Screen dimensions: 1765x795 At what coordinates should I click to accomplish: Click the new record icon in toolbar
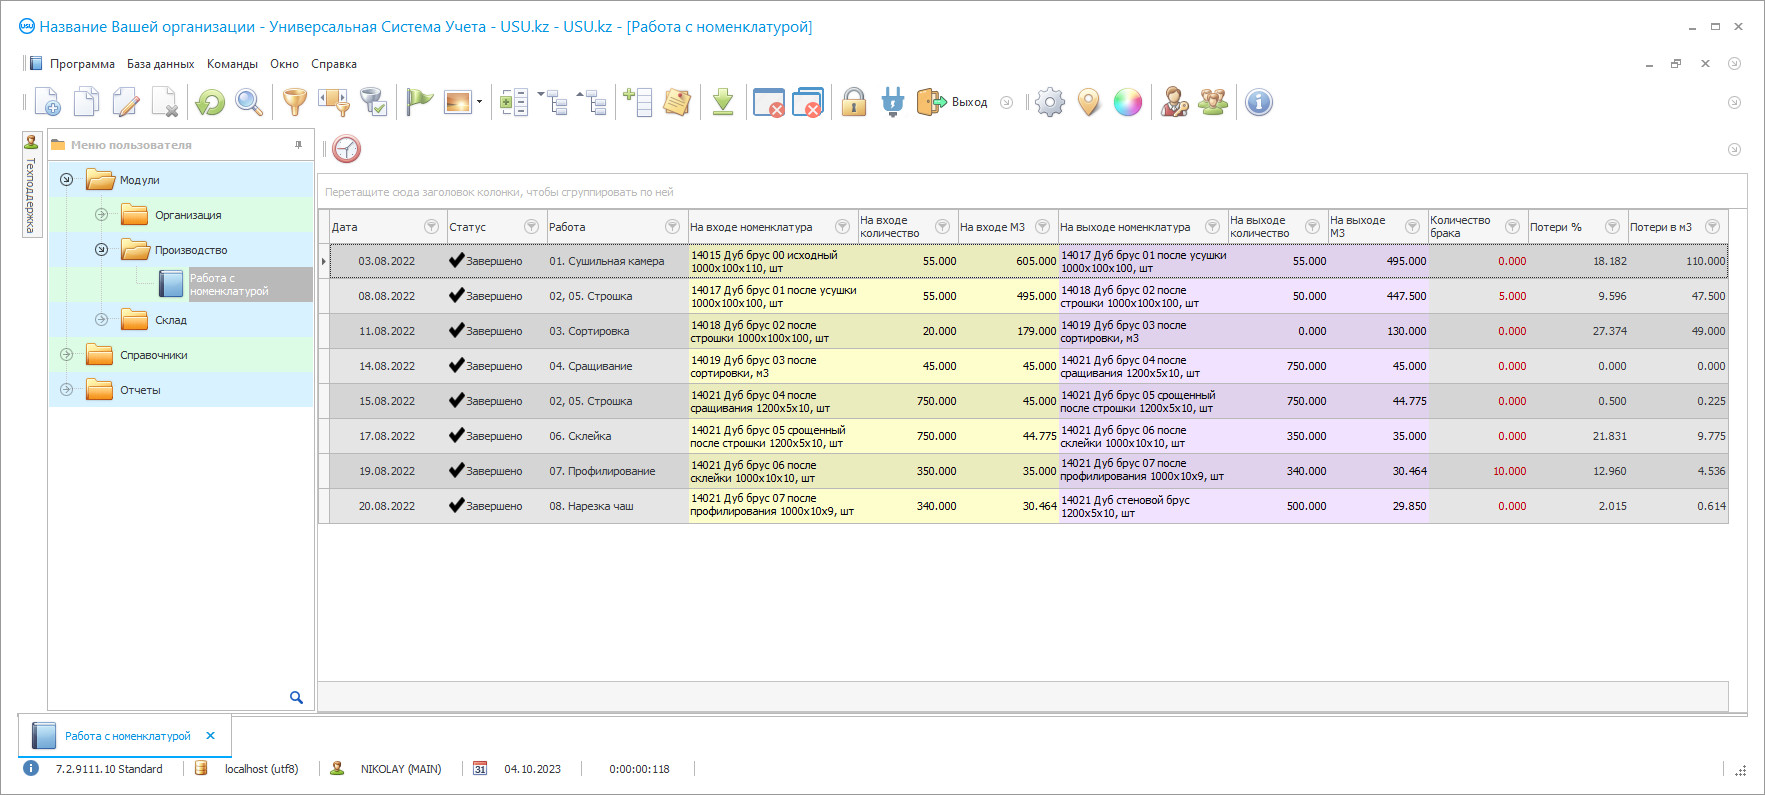click(x=47, y=102)
